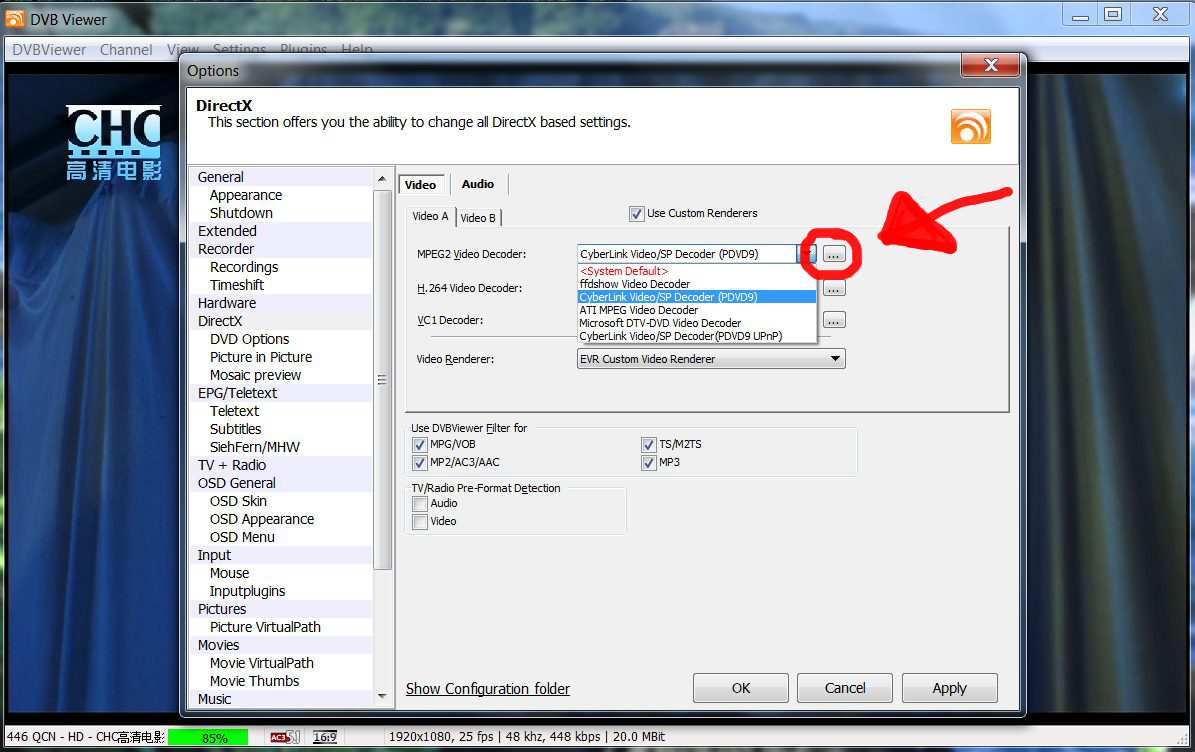Pick Microsoft DTV-DVD Video Decoder option

697,323
